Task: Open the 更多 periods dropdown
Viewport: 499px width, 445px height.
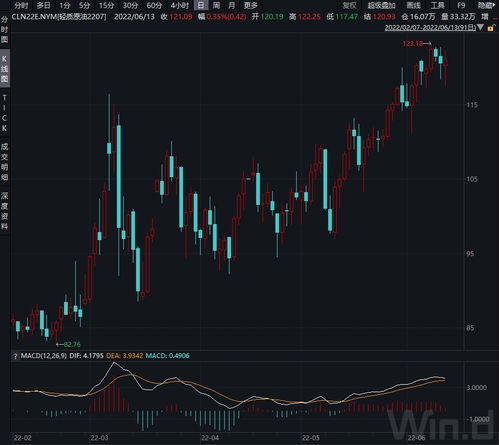Action: 251,5
